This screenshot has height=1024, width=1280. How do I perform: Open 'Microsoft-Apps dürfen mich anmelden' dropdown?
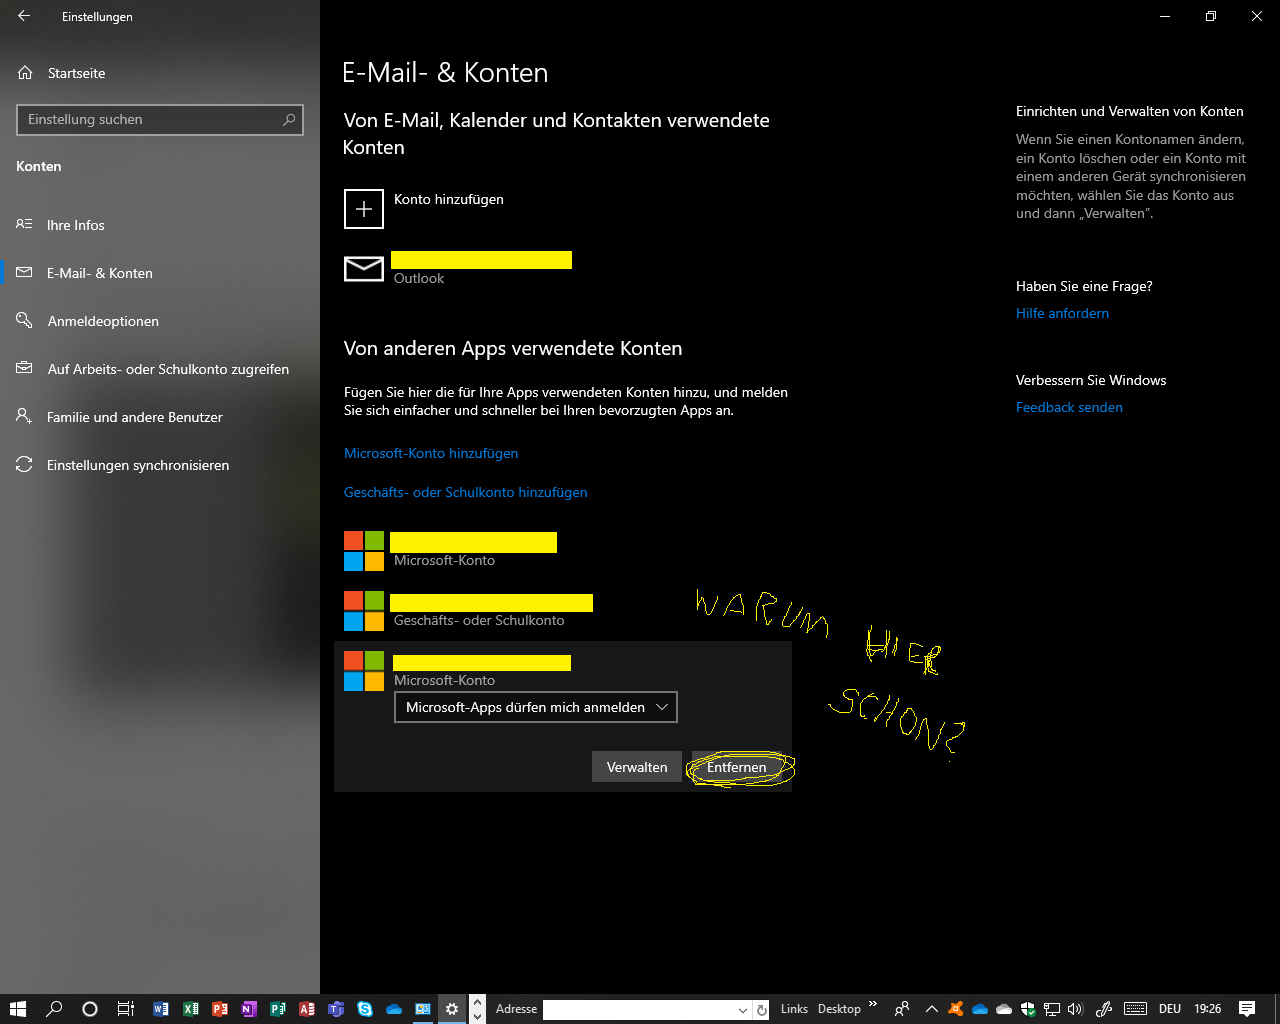(x=536, y=707)
